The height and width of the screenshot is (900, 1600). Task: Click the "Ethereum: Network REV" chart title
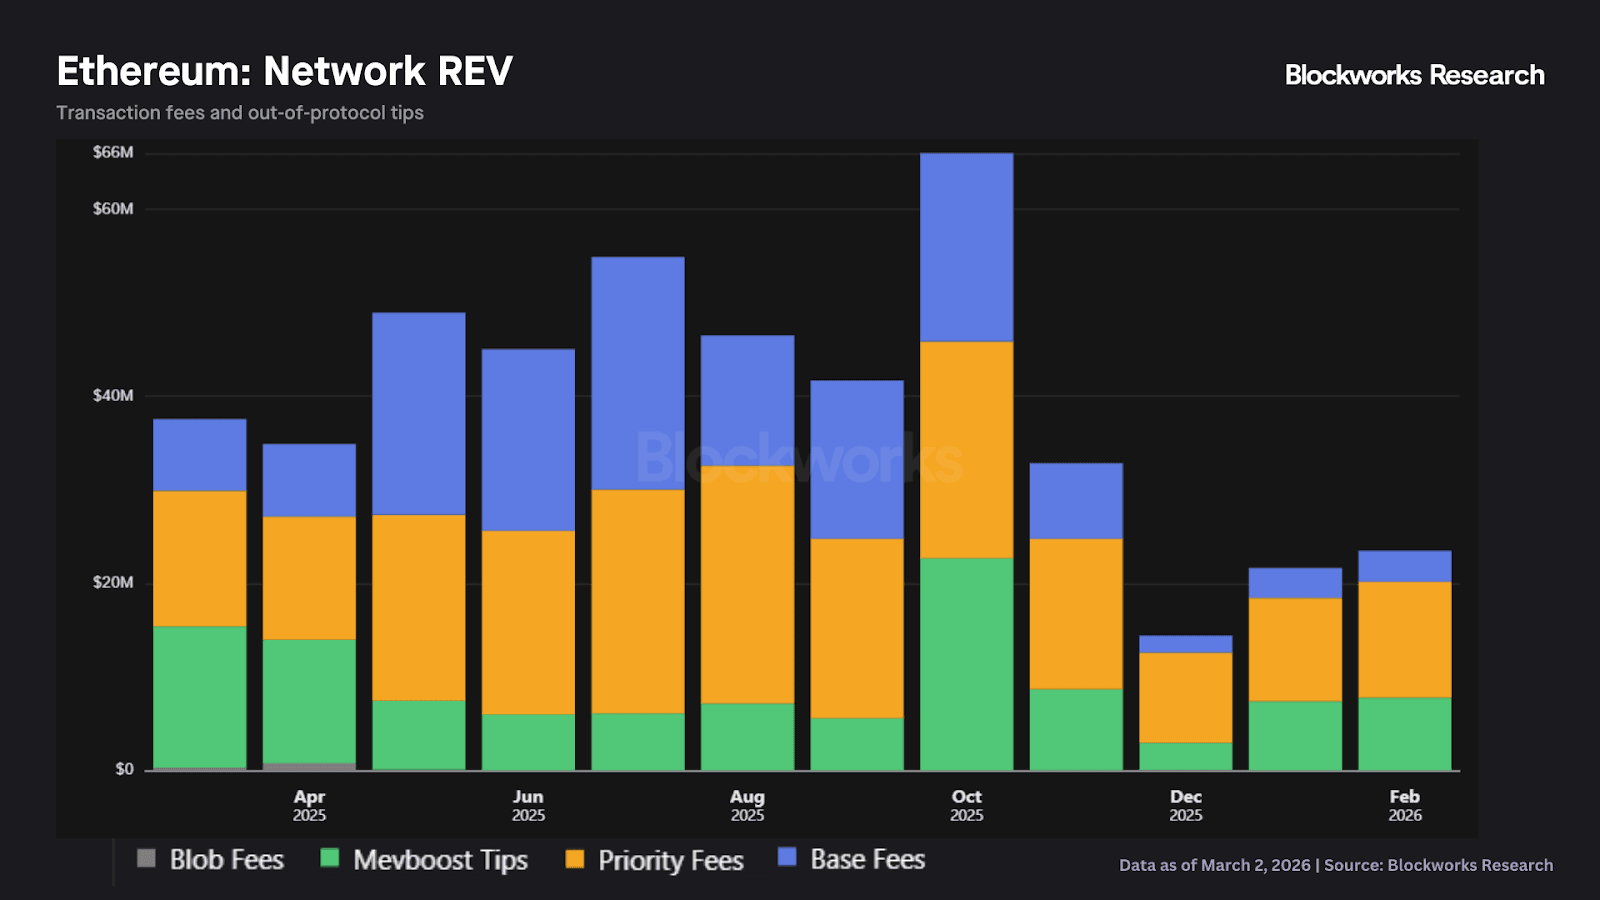click(285, 71)
